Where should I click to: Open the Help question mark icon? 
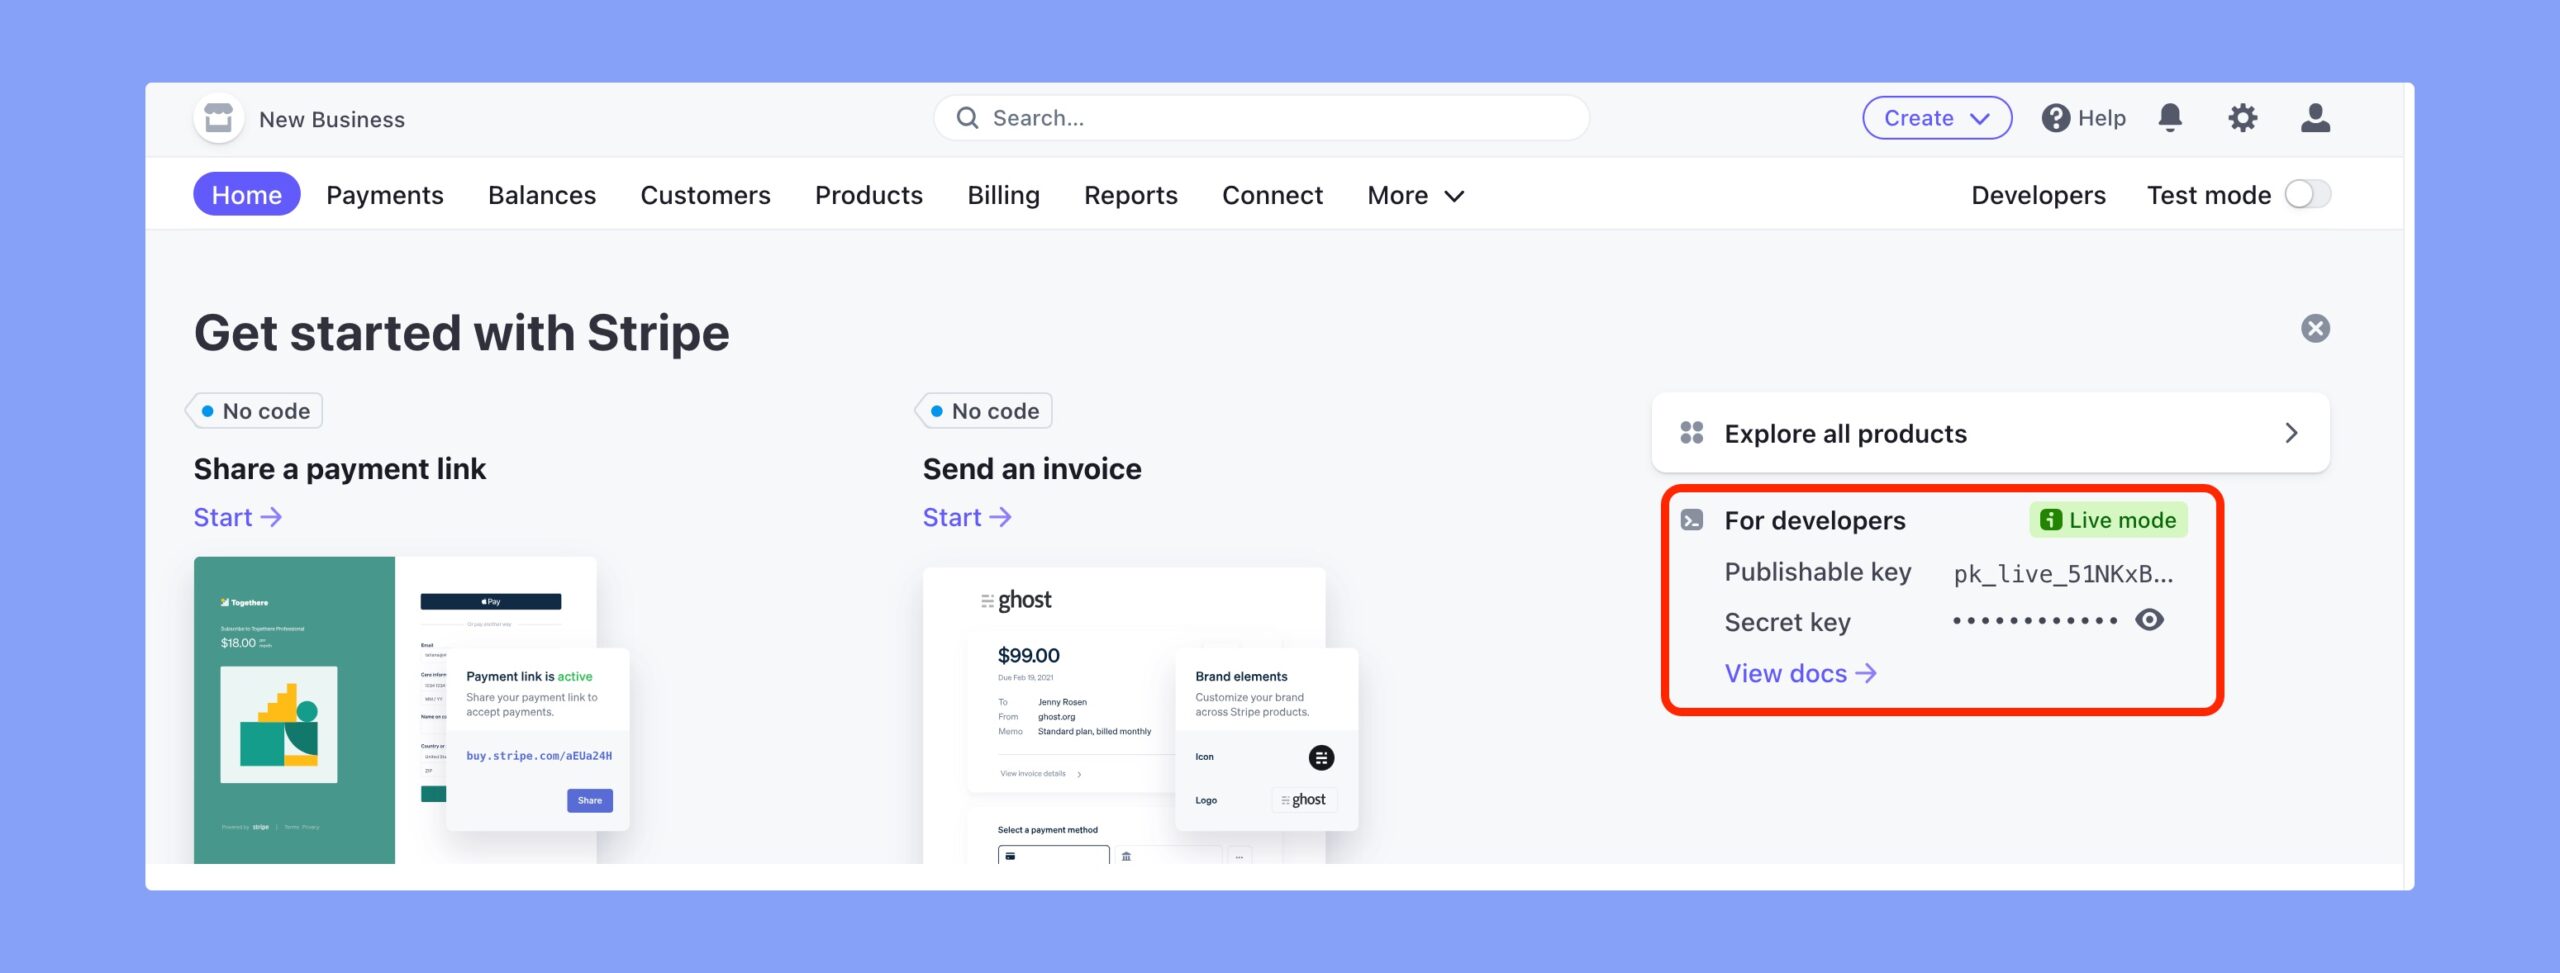pos(2055,118)
